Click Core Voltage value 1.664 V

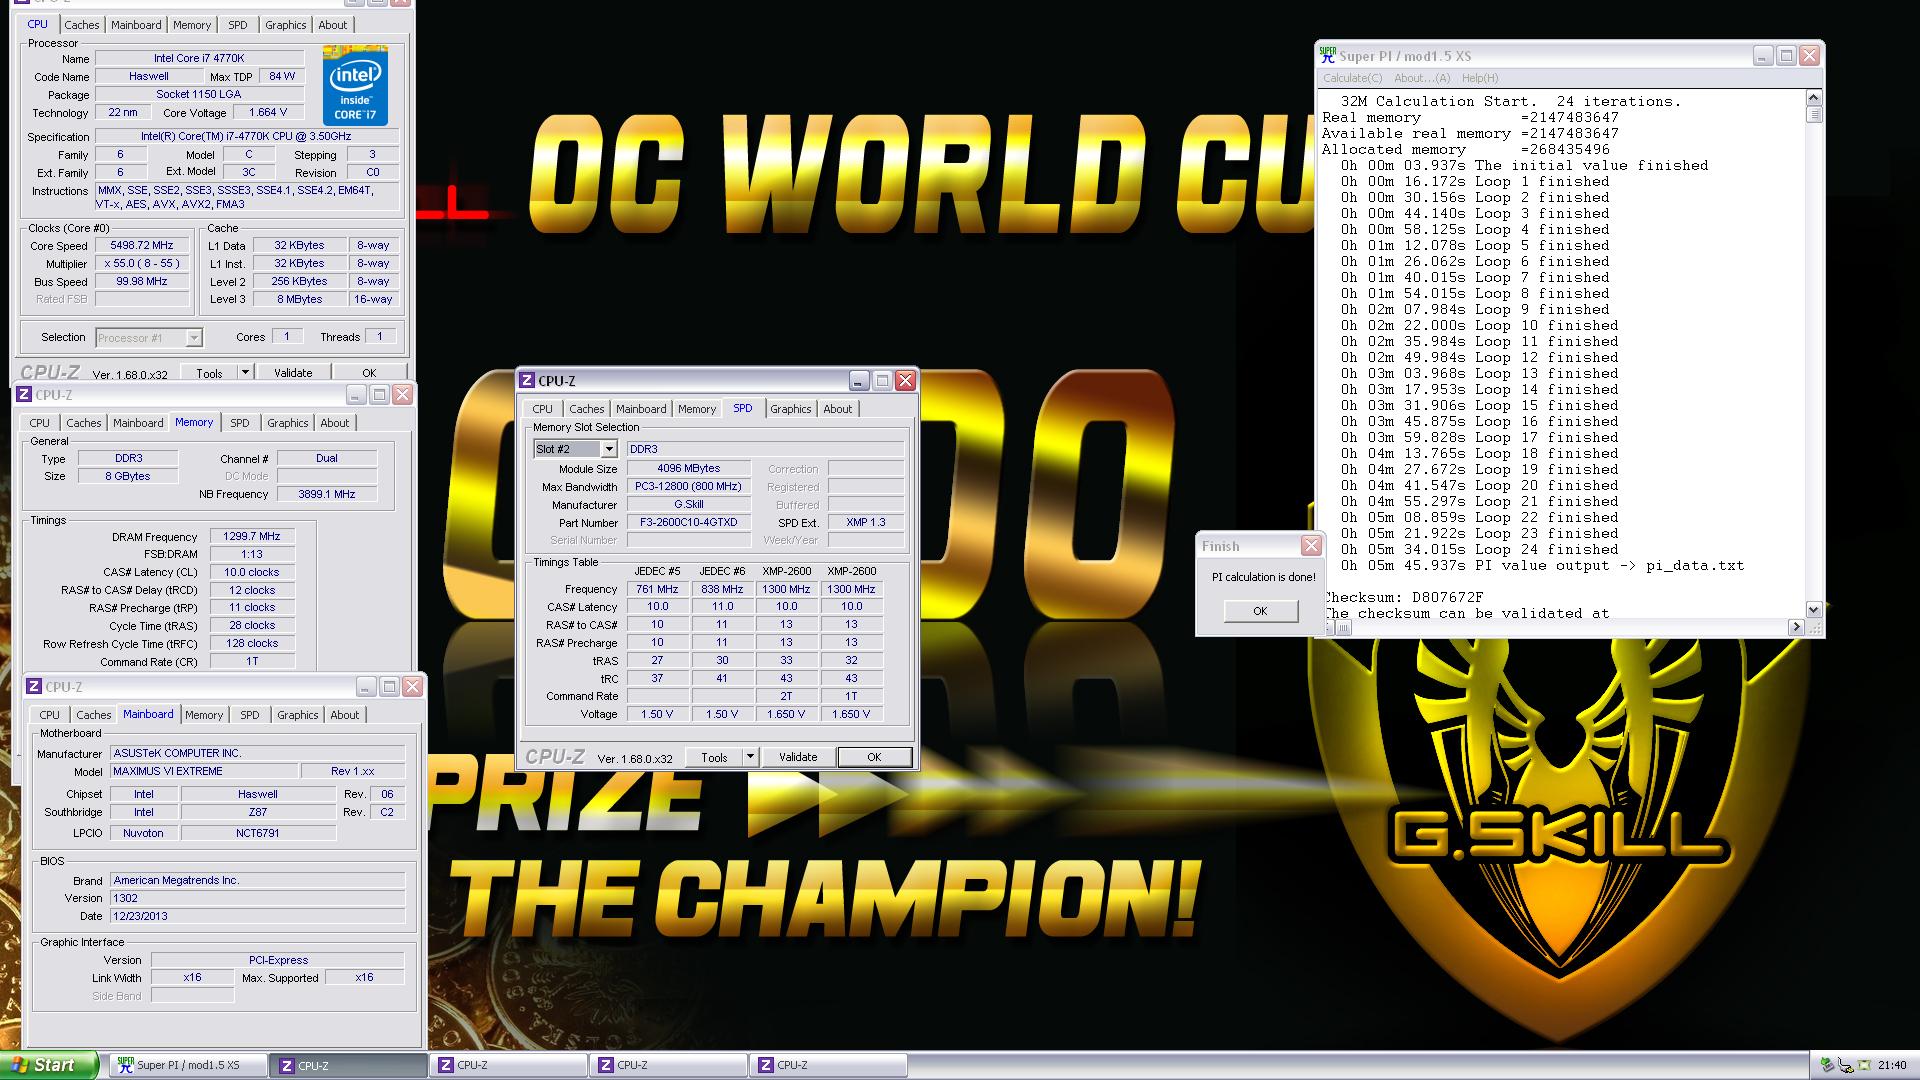[267, 113]
